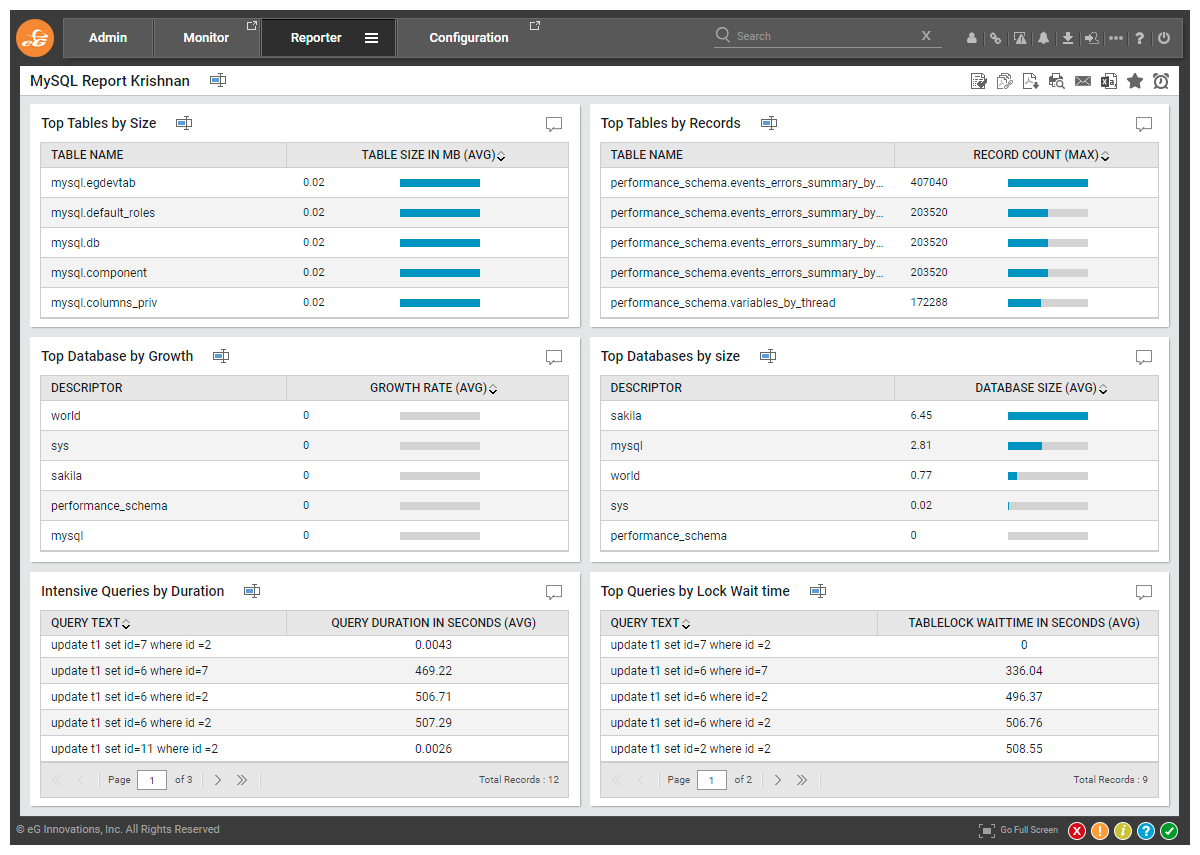Image resolution: width=1200 pixels, height=855 pixels.
Task: Click the help question mark icon
Action: [x=1140, y=38]
